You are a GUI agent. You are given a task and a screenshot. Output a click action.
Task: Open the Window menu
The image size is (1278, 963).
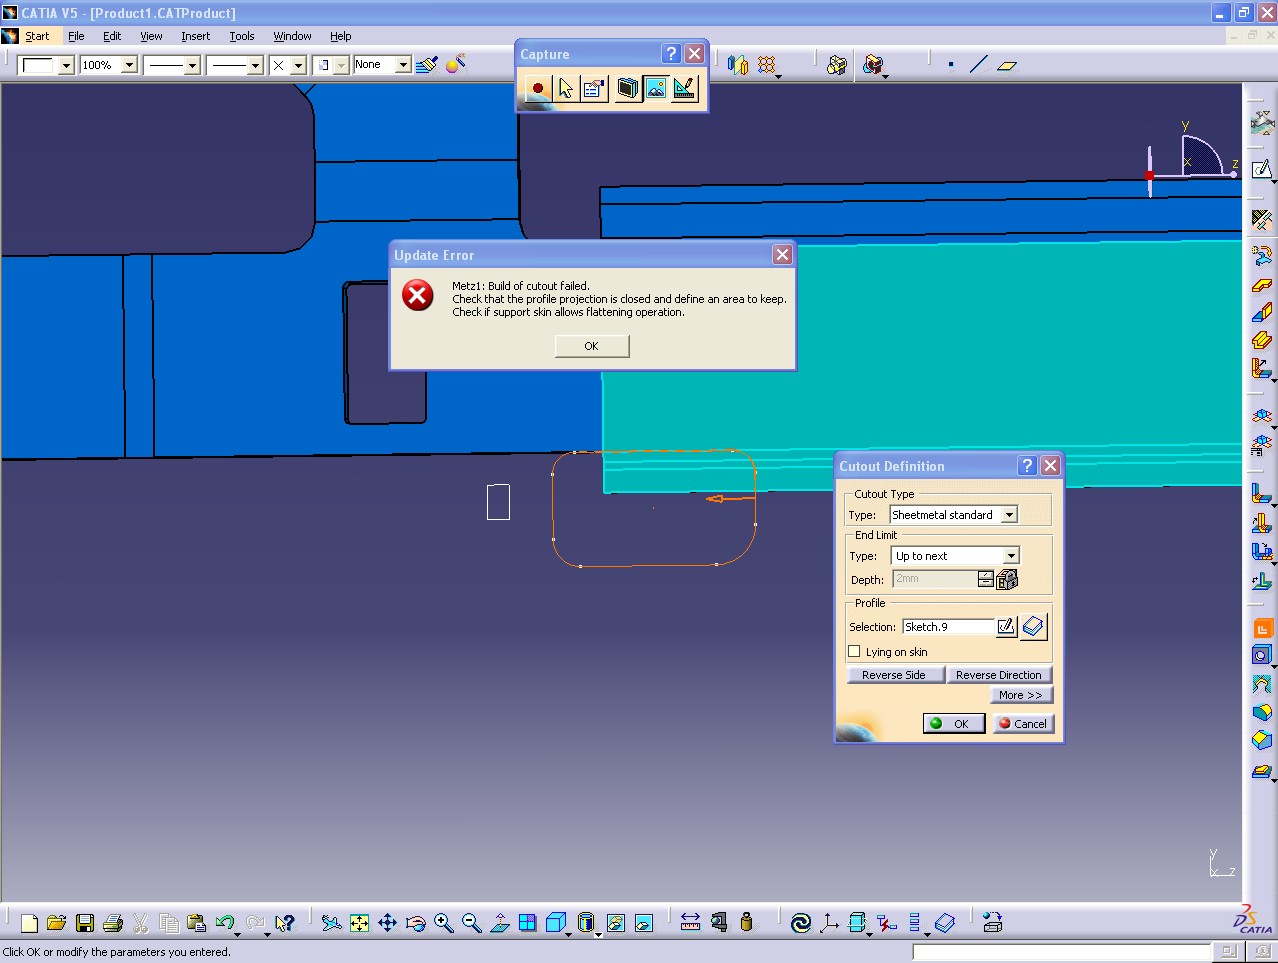pyautogui.click(x=292, y=36)
